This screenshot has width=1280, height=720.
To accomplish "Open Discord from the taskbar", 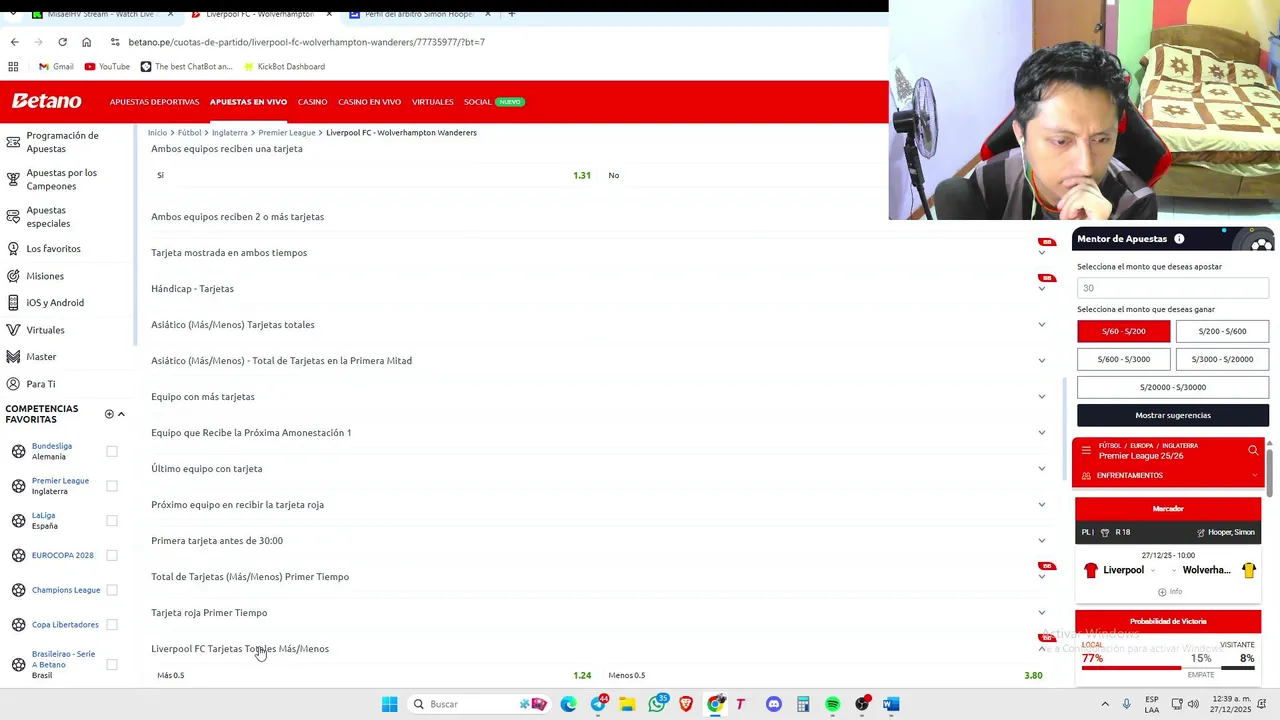I will pyautogui.click(x=773, y=704).
